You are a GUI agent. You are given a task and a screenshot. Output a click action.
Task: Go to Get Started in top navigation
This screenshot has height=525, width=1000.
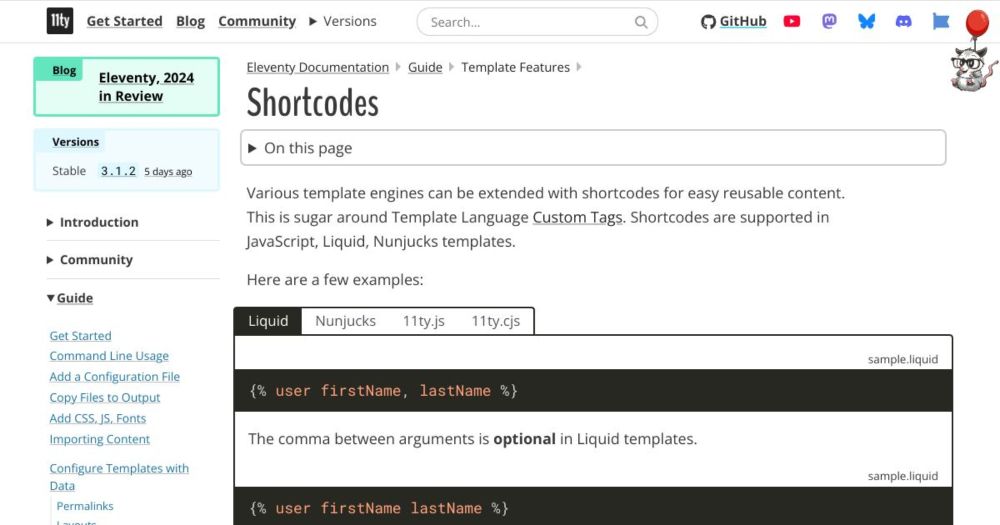124,21
